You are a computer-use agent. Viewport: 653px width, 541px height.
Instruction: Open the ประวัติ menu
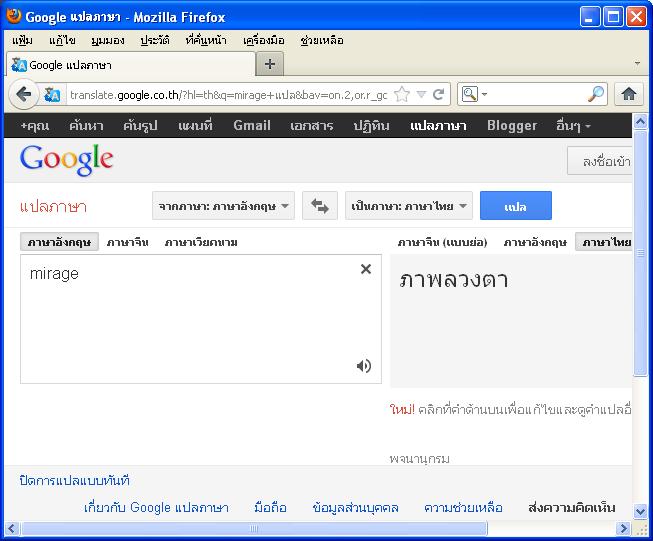click(x=155, y=40)
